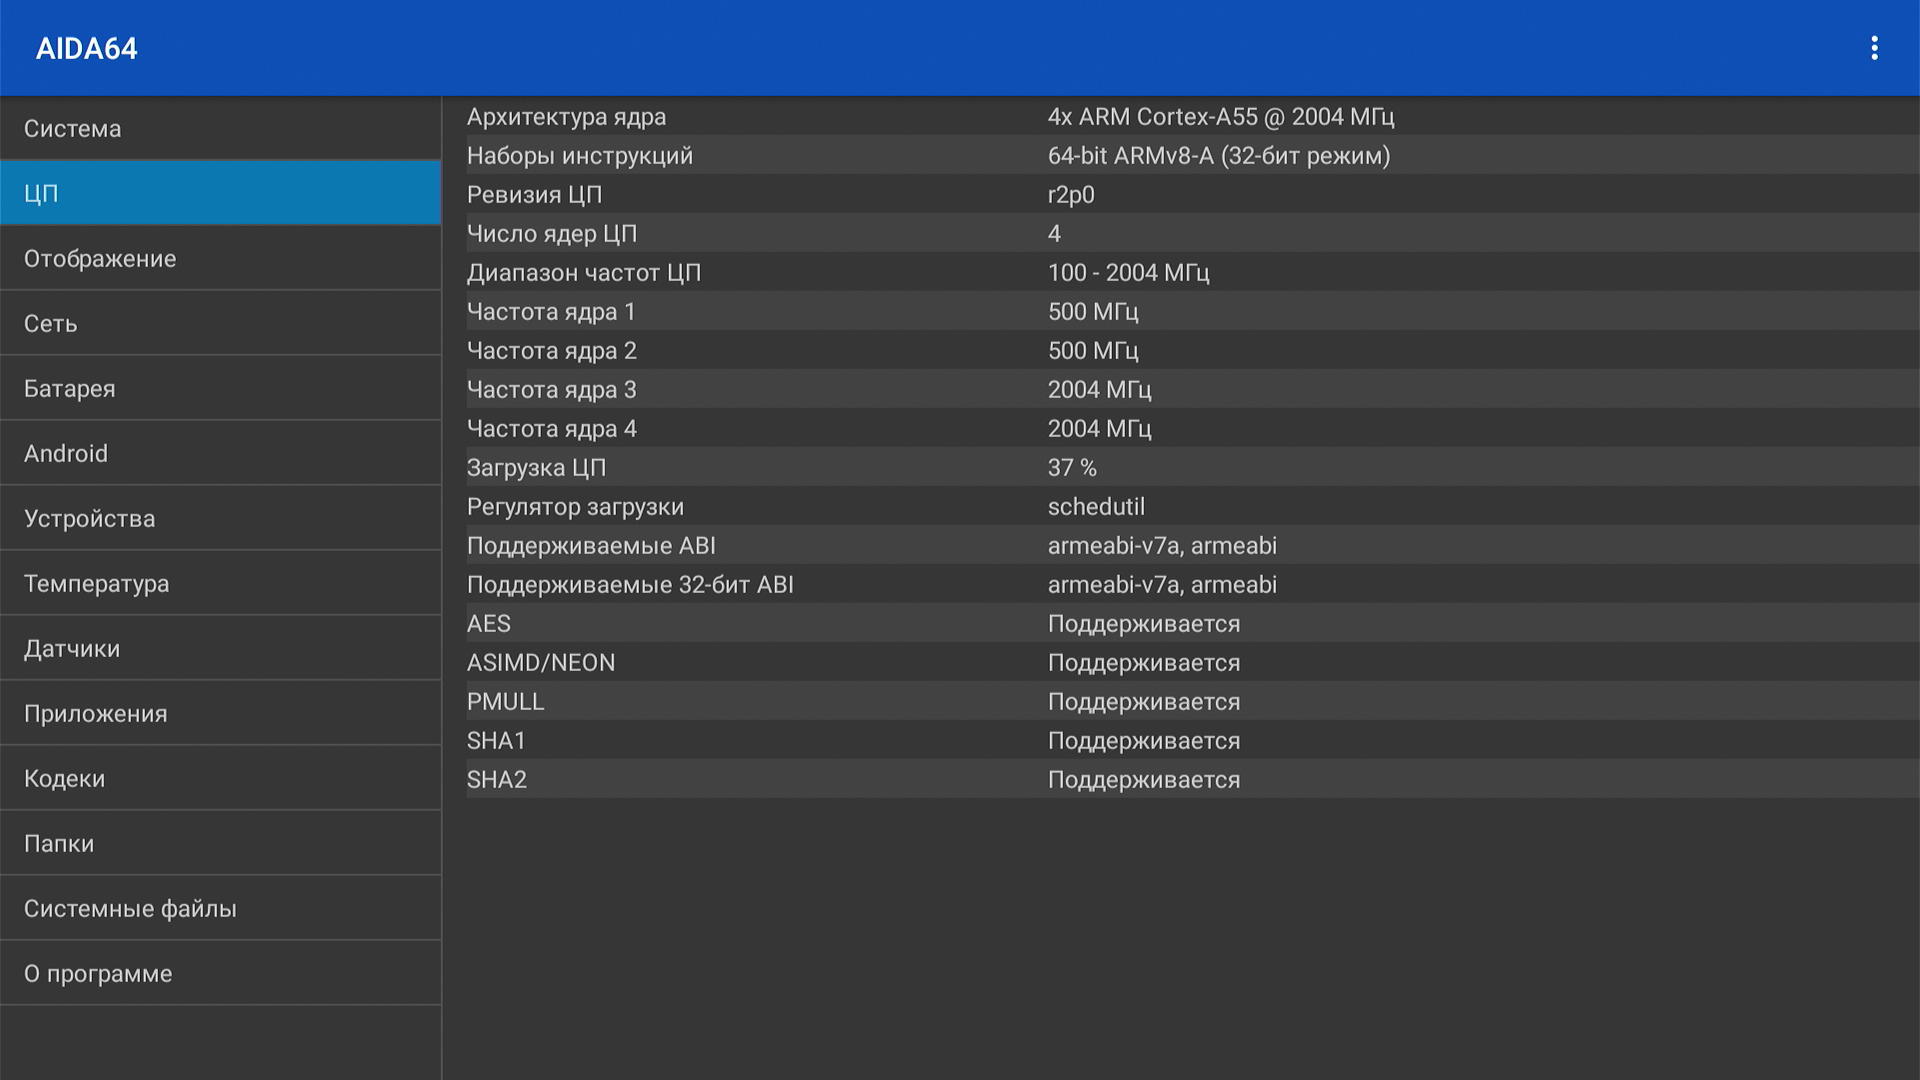1920x1080 pixels.
Task: Open the Android section
Action: (x=220, y=453)
